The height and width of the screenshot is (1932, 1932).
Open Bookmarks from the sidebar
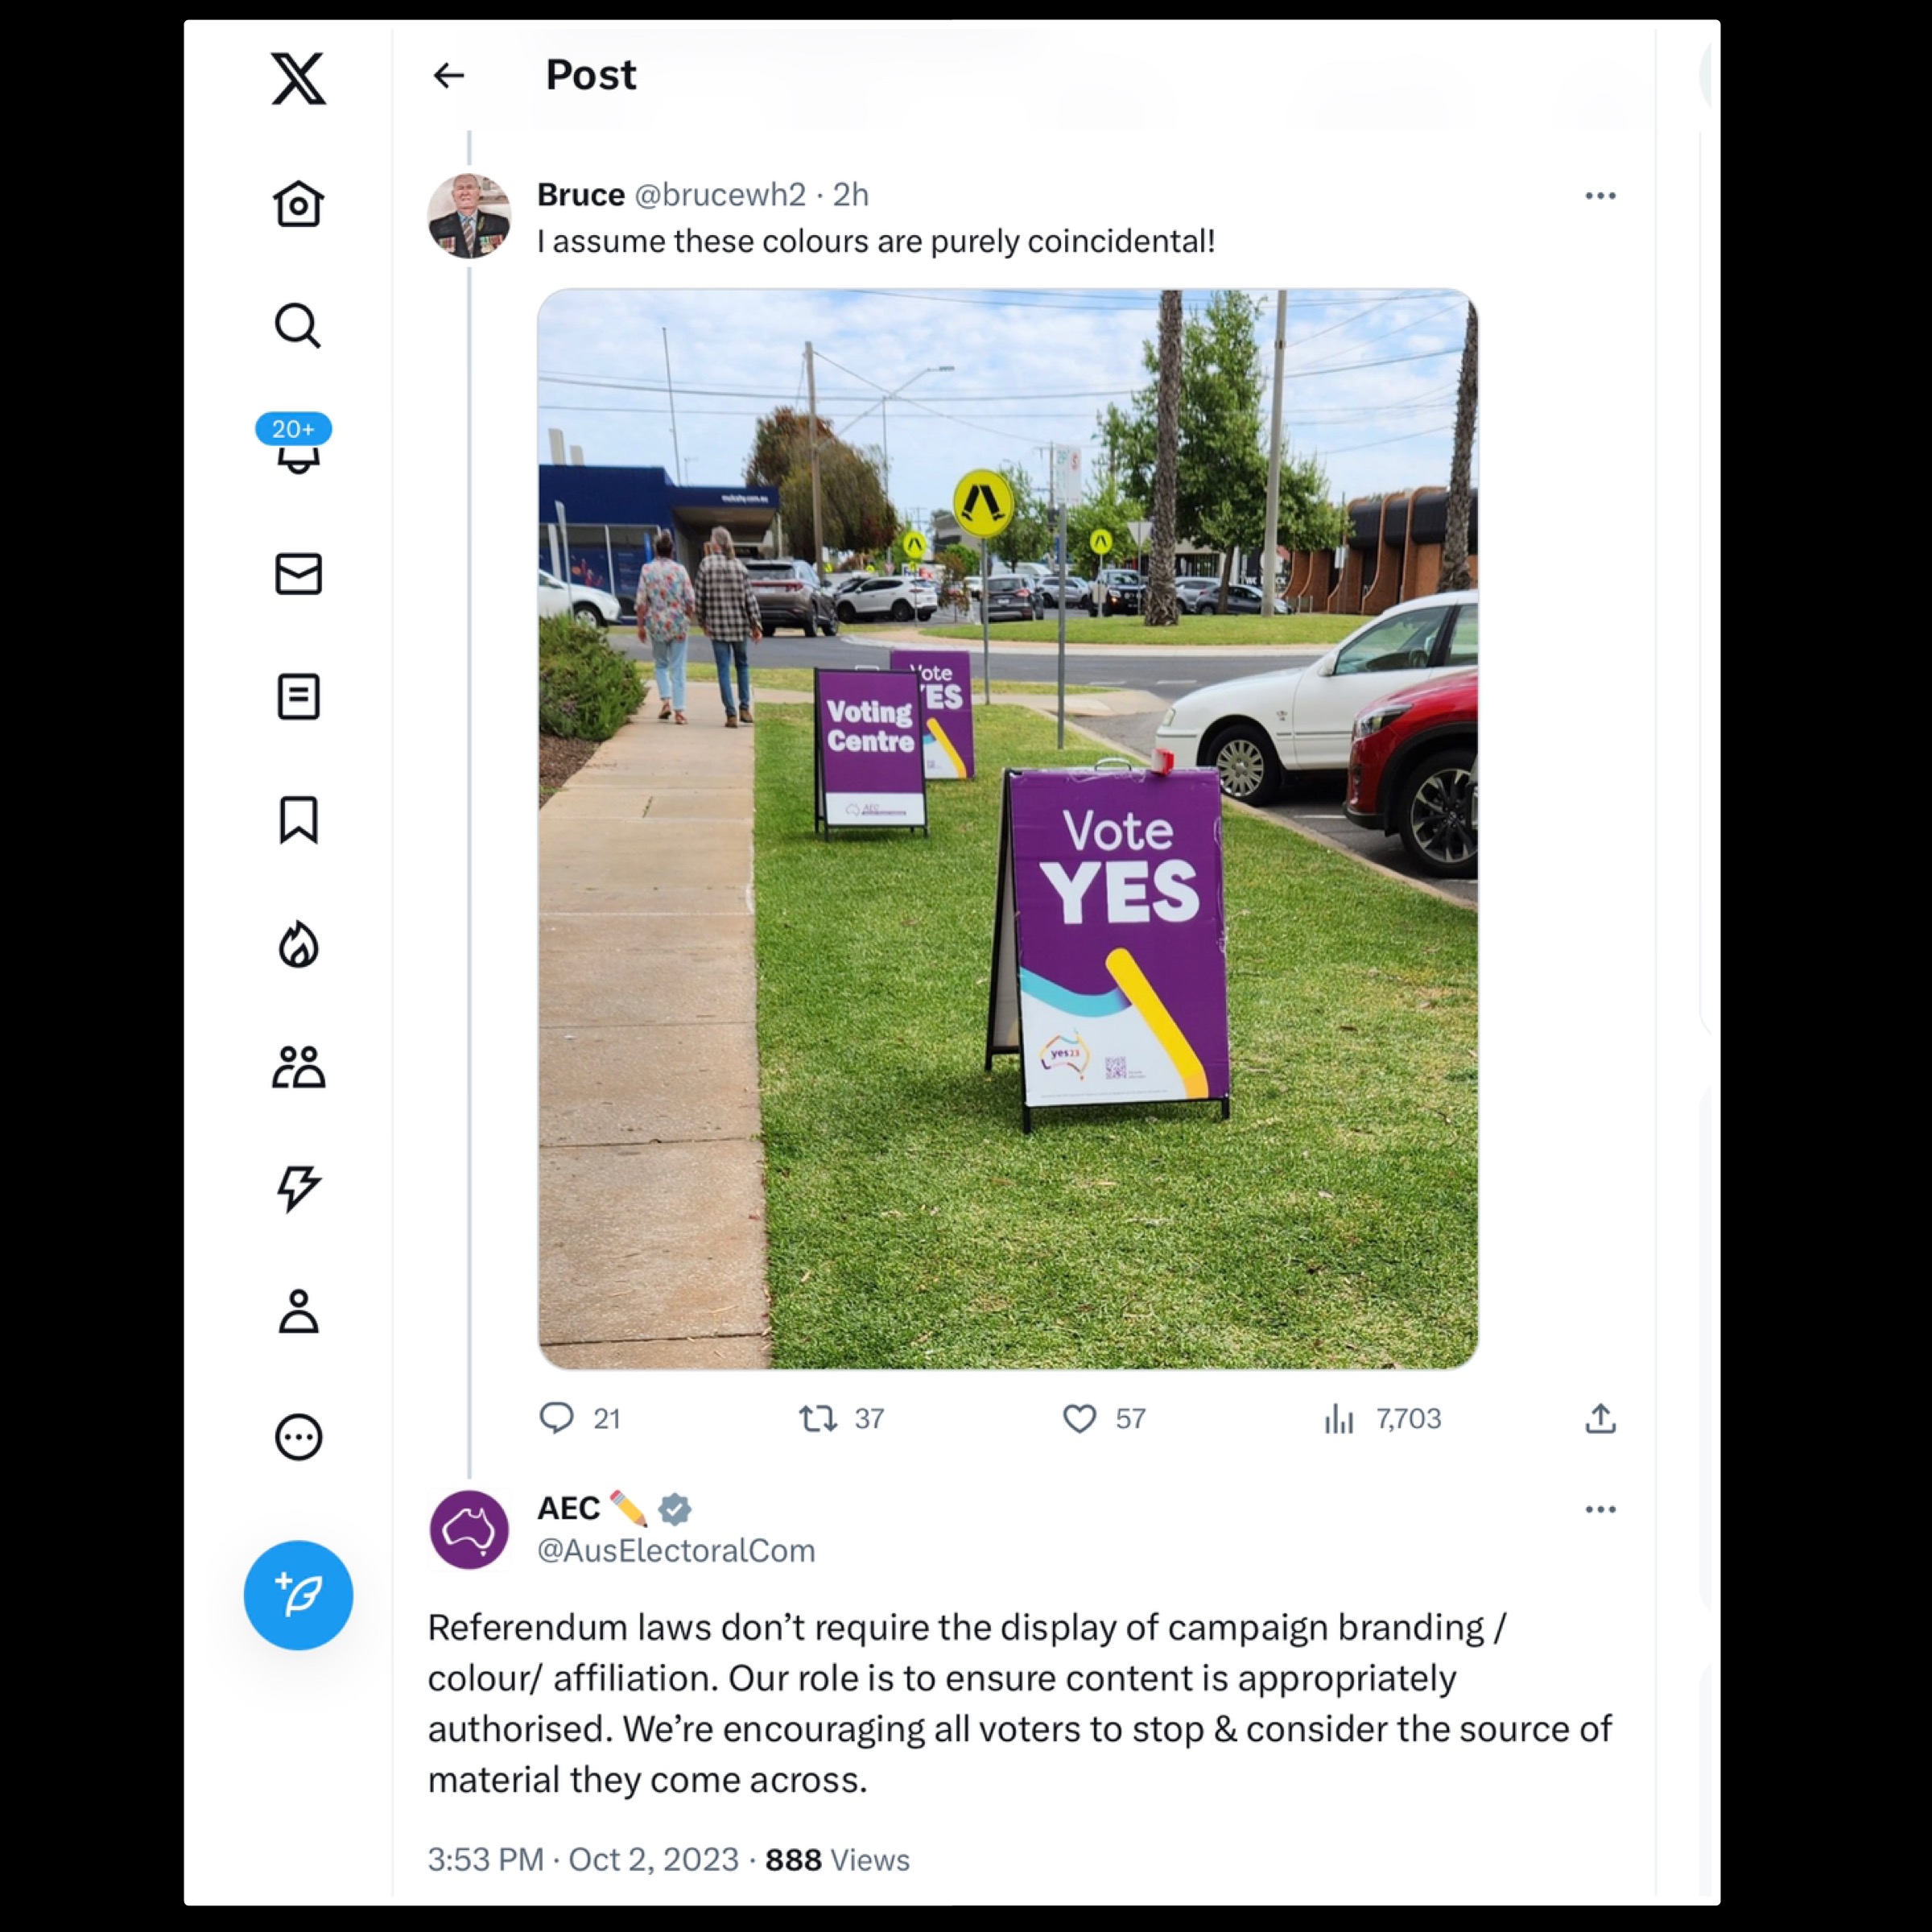tap(298, 820)
